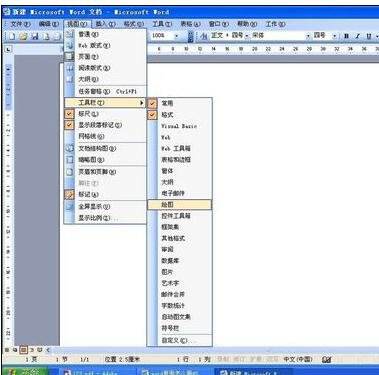Choose 页面 (Print Layout) in the View menu
Viewport: 379px width, 375px height.
(x=106, y=57)
